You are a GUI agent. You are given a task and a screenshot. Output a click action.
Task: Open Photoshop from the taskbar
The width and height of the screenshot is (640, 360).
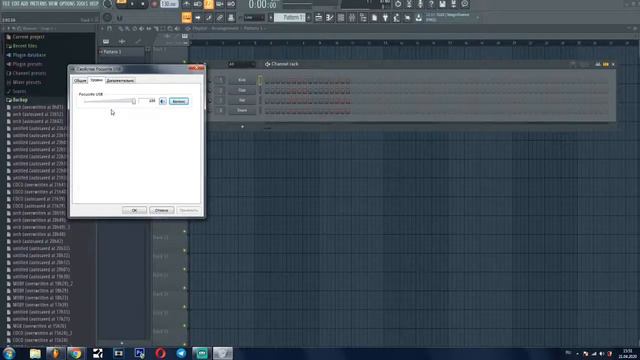click(x=139, y=353)
